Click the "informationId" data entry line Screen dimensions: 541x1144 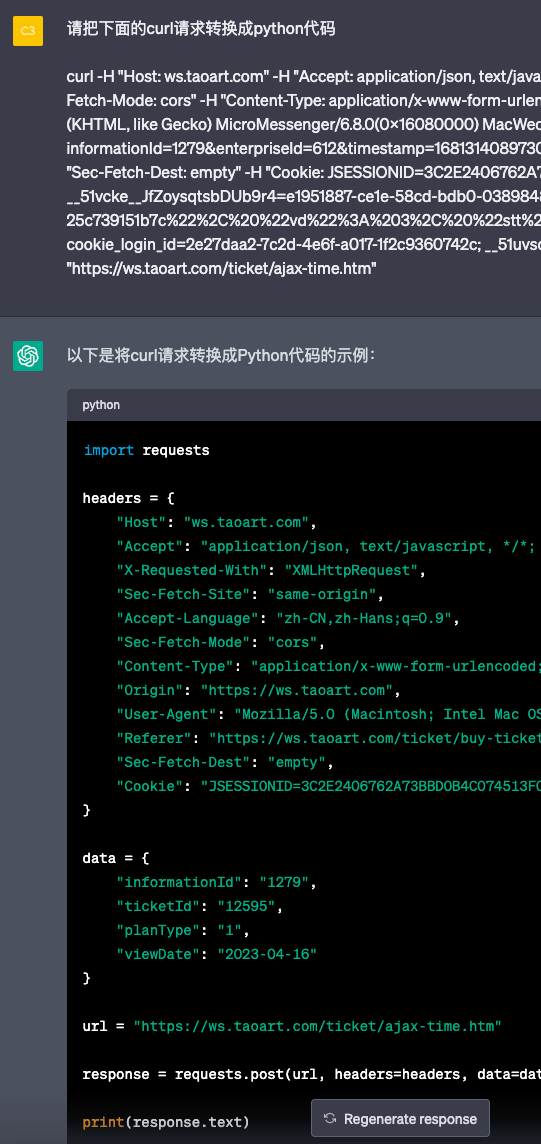217,882
